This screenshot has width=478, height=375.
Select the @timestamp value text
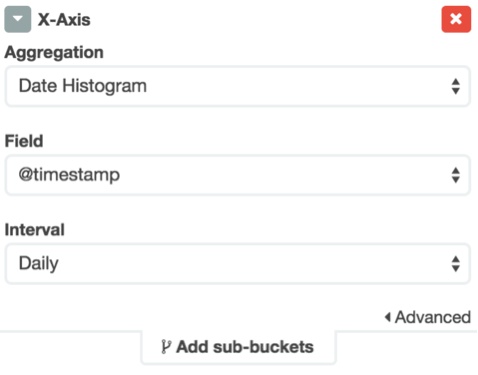[69, 175]
